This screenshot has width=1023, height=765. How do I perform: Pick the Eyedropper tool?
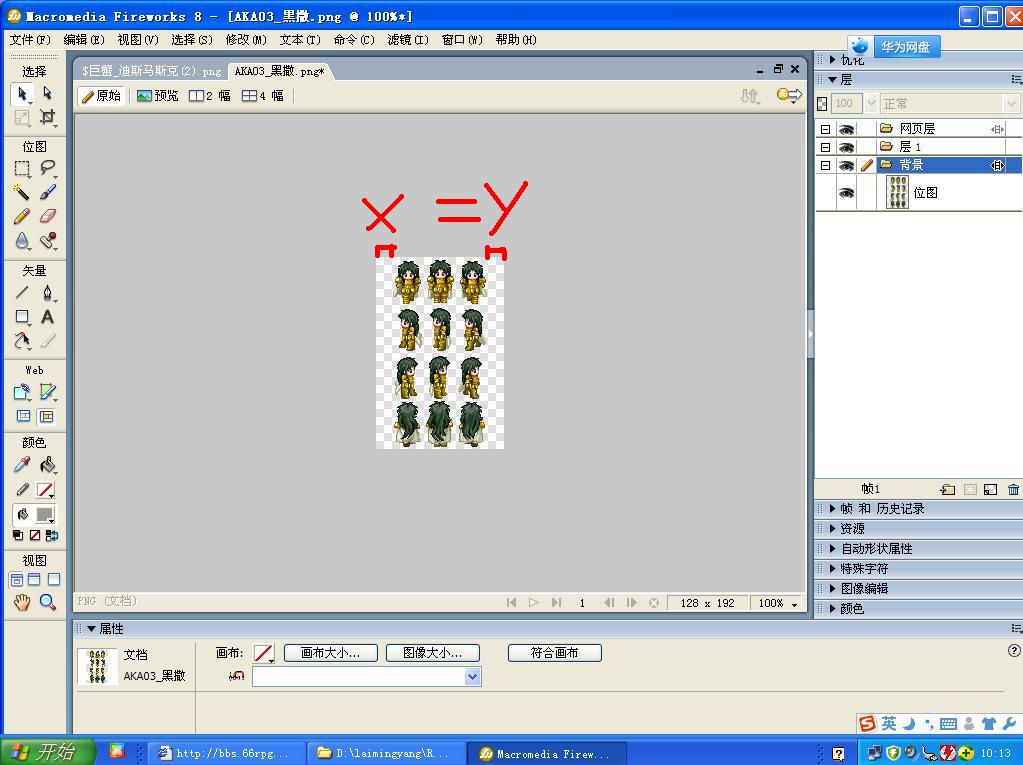point(22,465)
